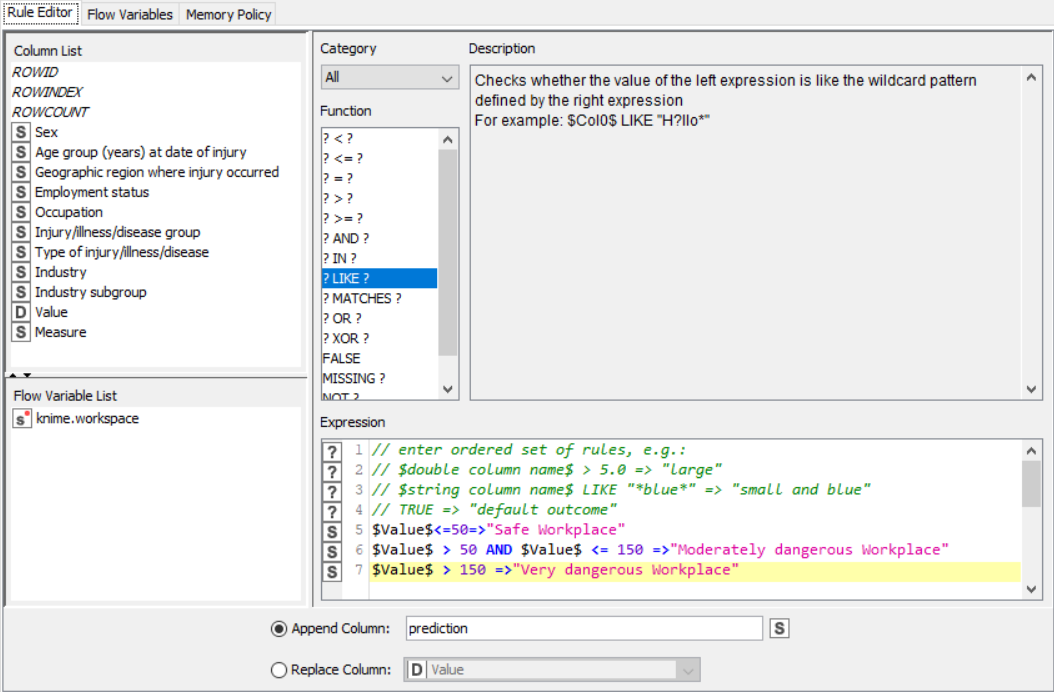Select the Employment status column name
Screen dimensions: 1054x692
(92, 192)
